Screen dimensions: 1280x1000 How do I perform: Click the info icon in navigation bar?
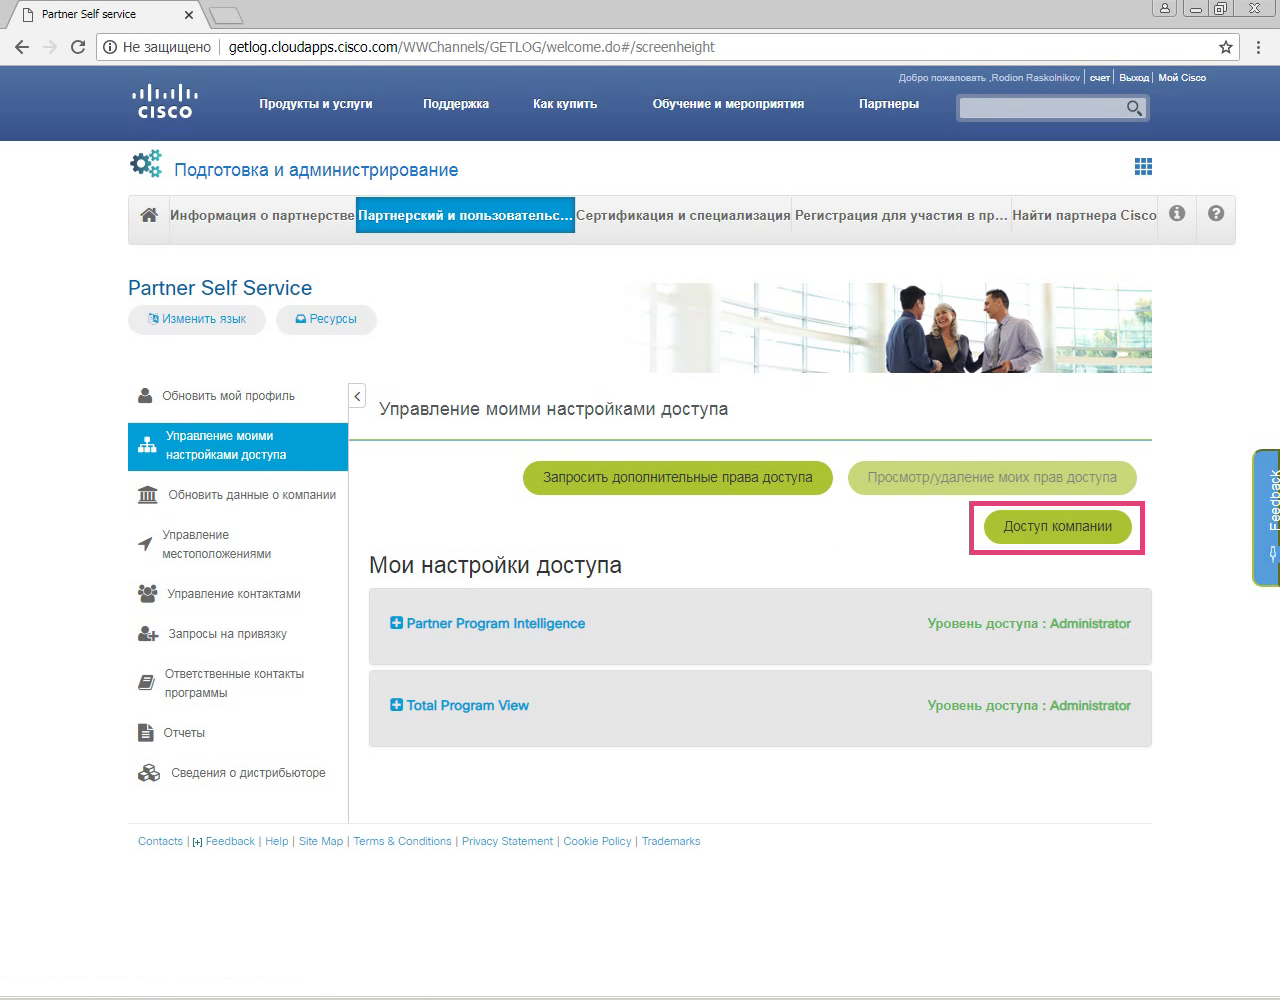1177,213
